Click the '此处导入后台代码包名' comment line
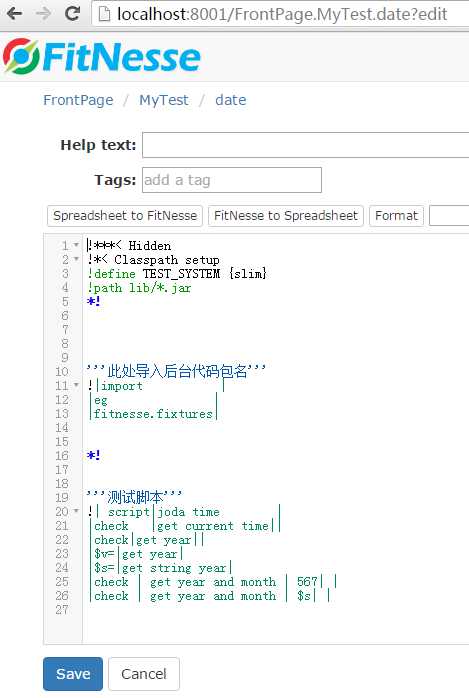 (x=177, y=371)
